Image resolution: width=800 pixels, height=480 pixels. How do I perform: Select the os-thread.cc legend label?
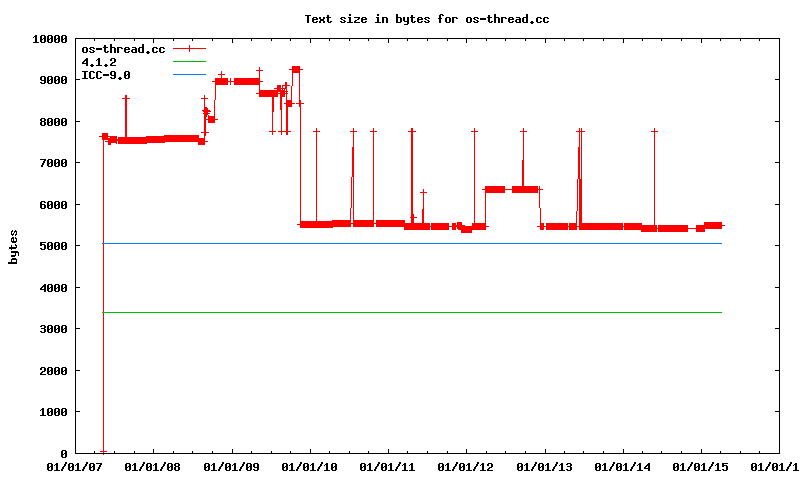123,49
